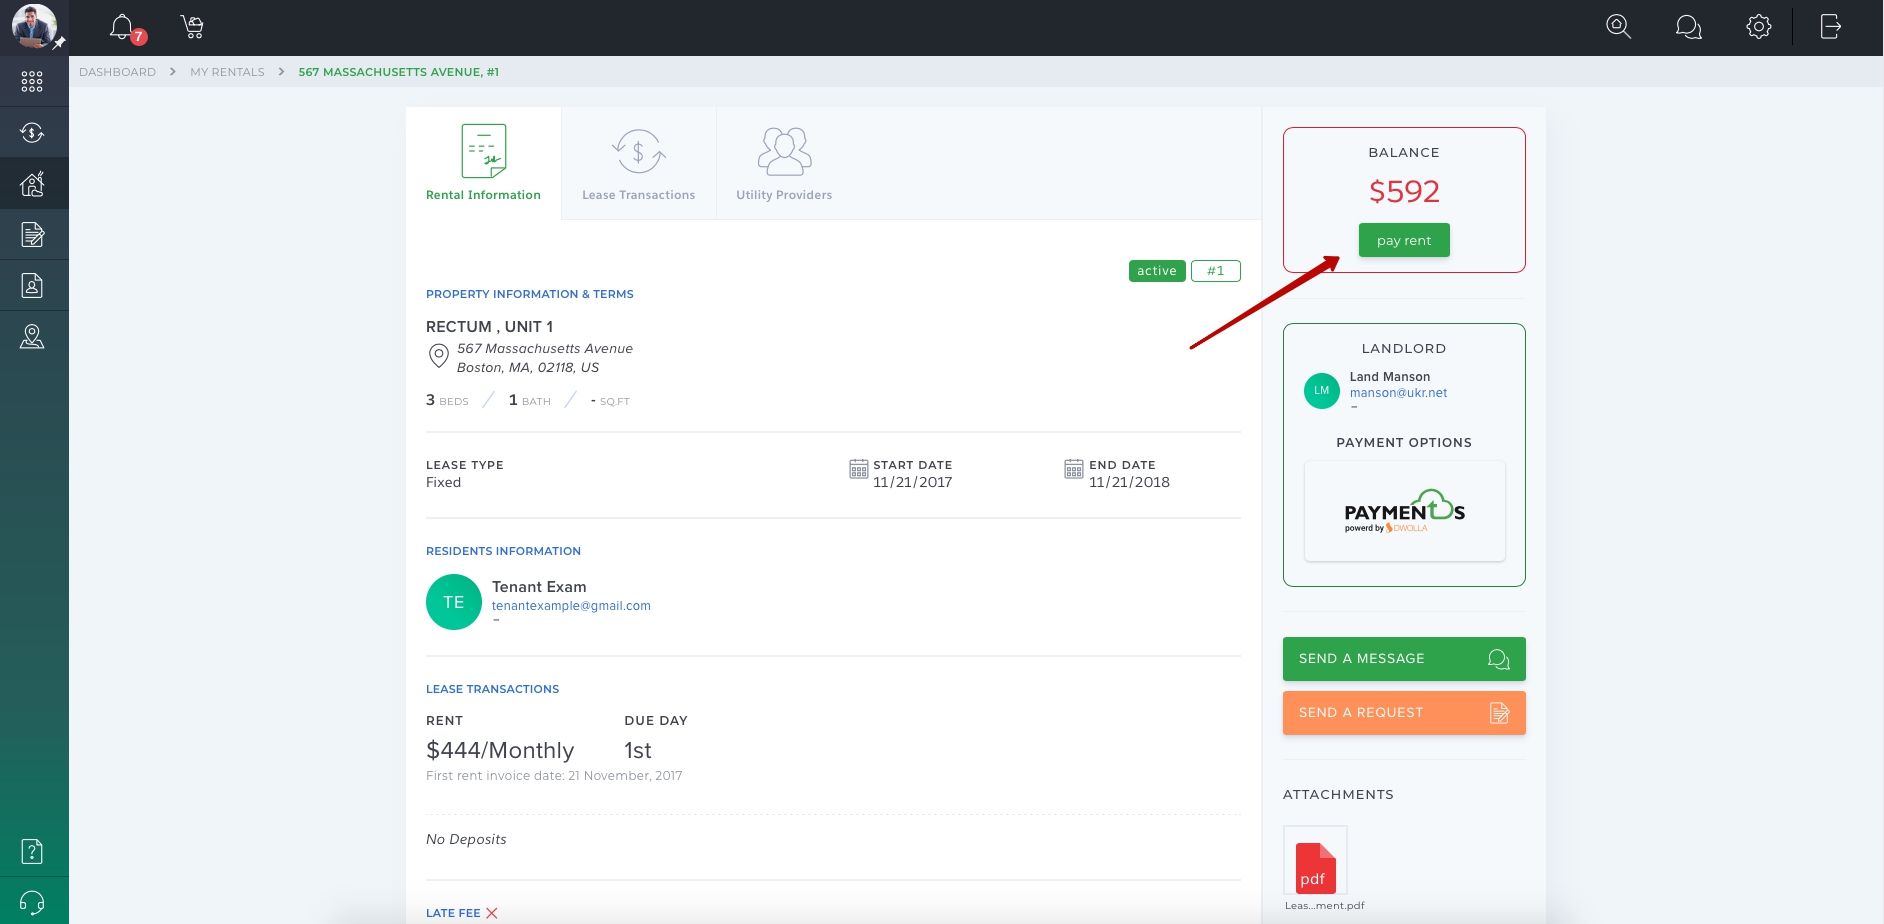Open the user profile avatar

(x=34, y=26)
